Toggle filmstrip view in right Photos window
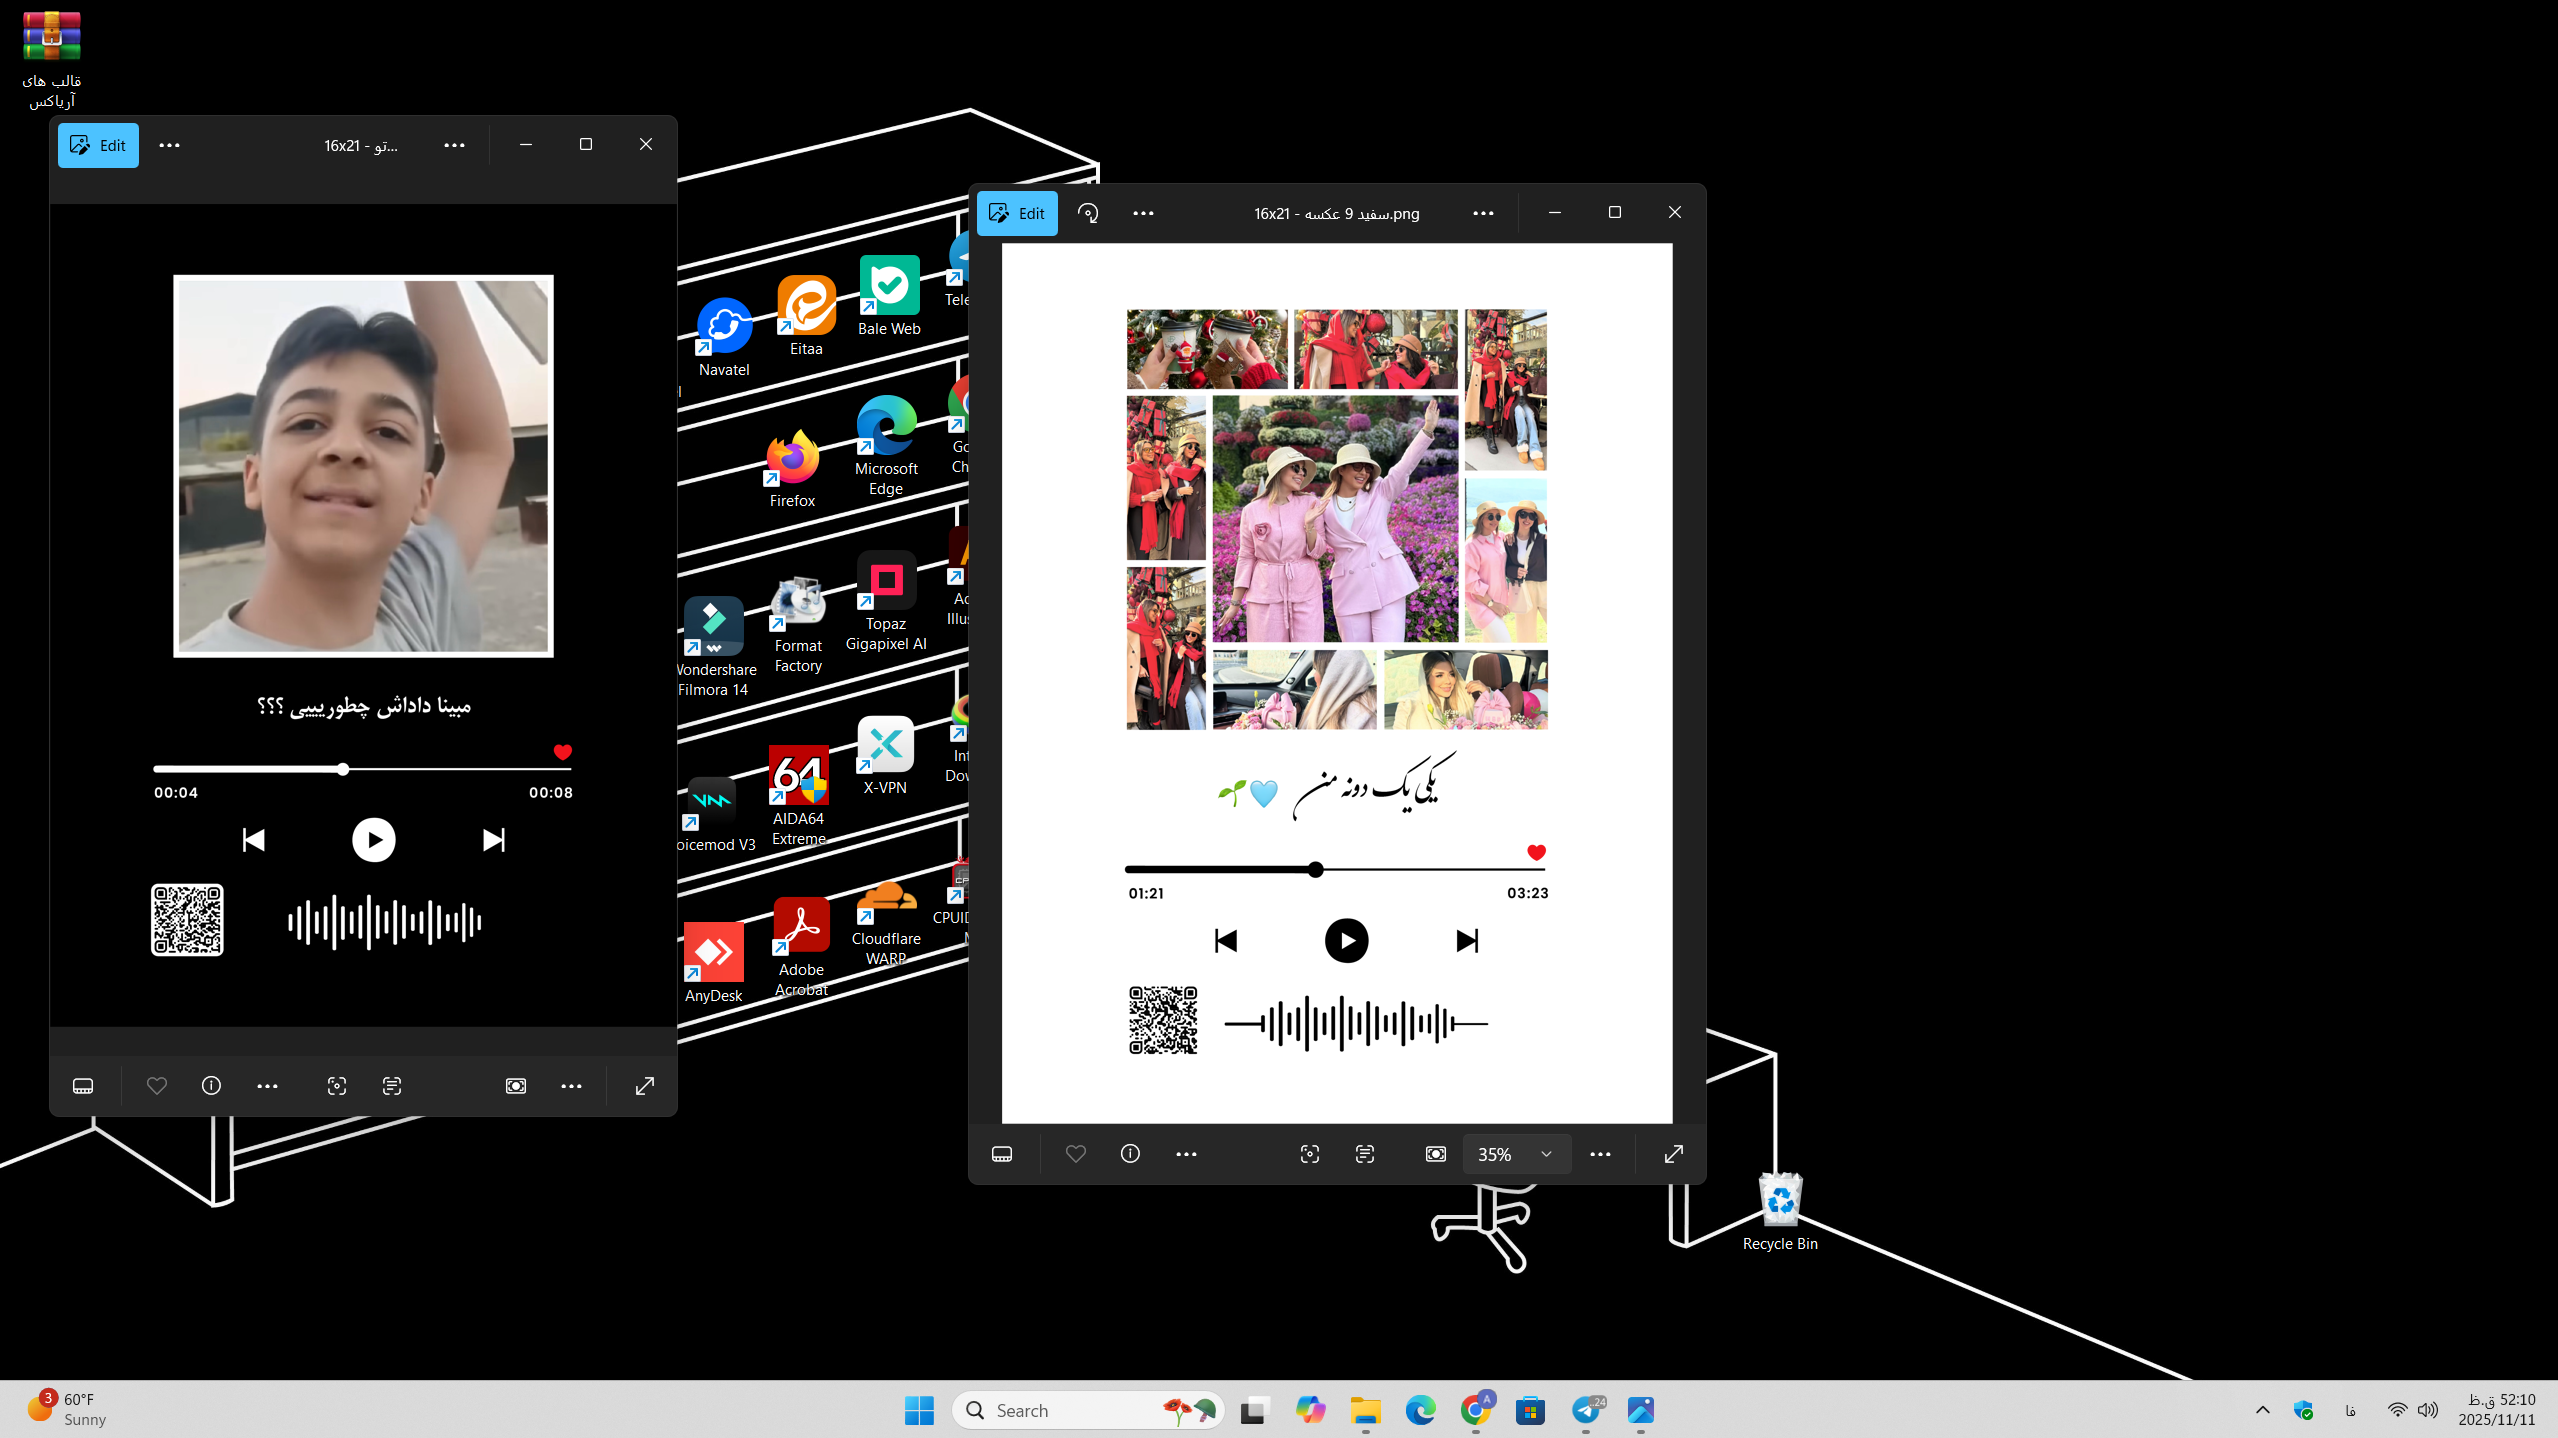Image resolution: width=2558 pixels, height=1438 pixels. point(1002,1154)
